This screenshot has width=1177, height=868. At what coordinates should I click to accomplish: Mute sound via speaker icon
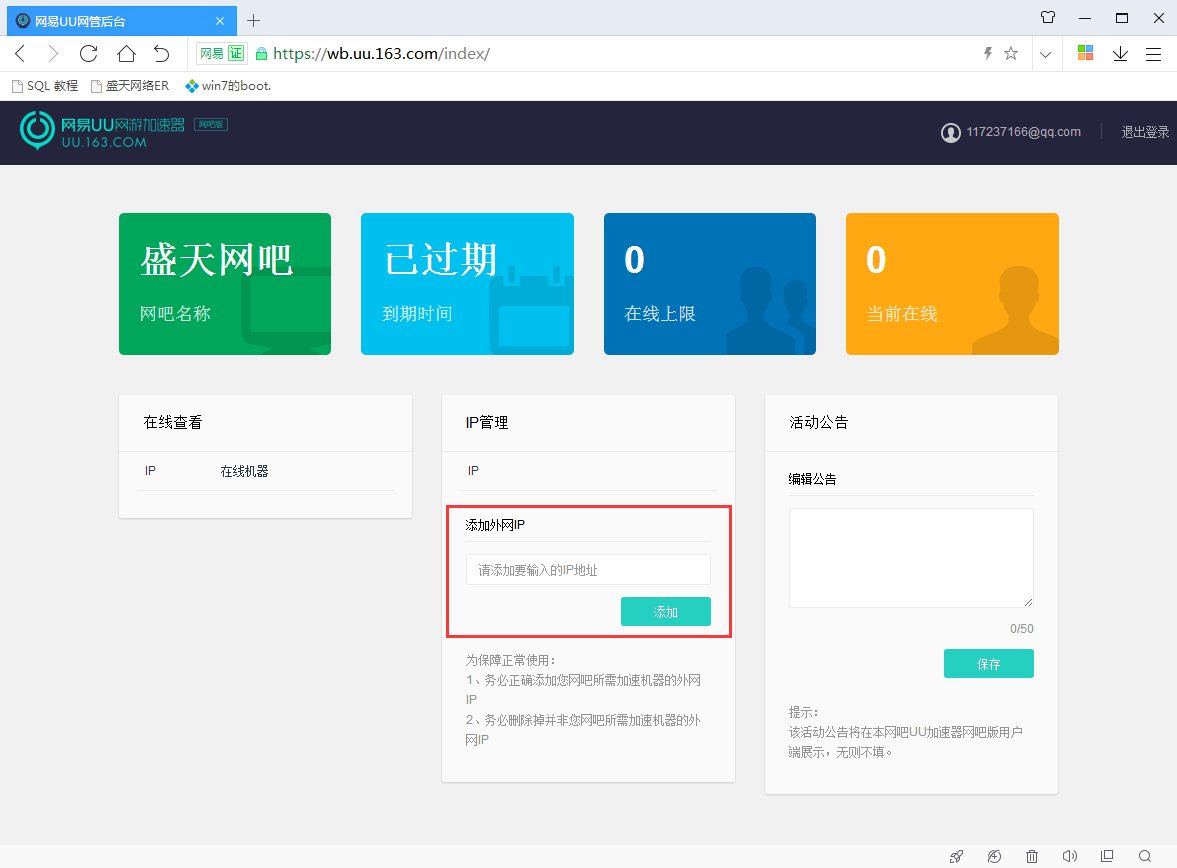point(1069,856)
